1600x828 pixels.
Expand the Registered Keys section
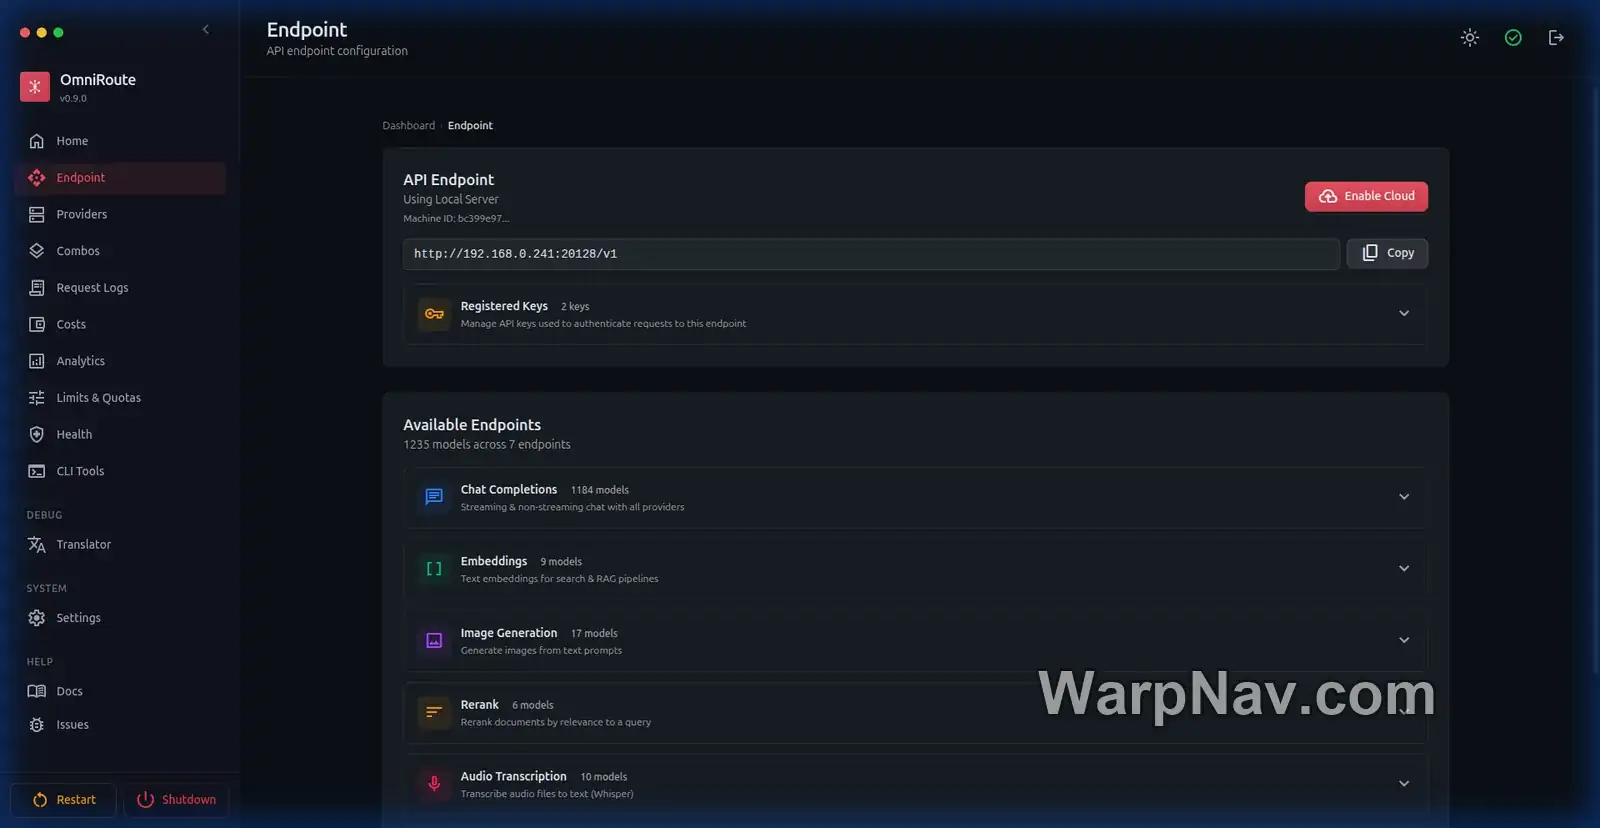pos(1404,314)
